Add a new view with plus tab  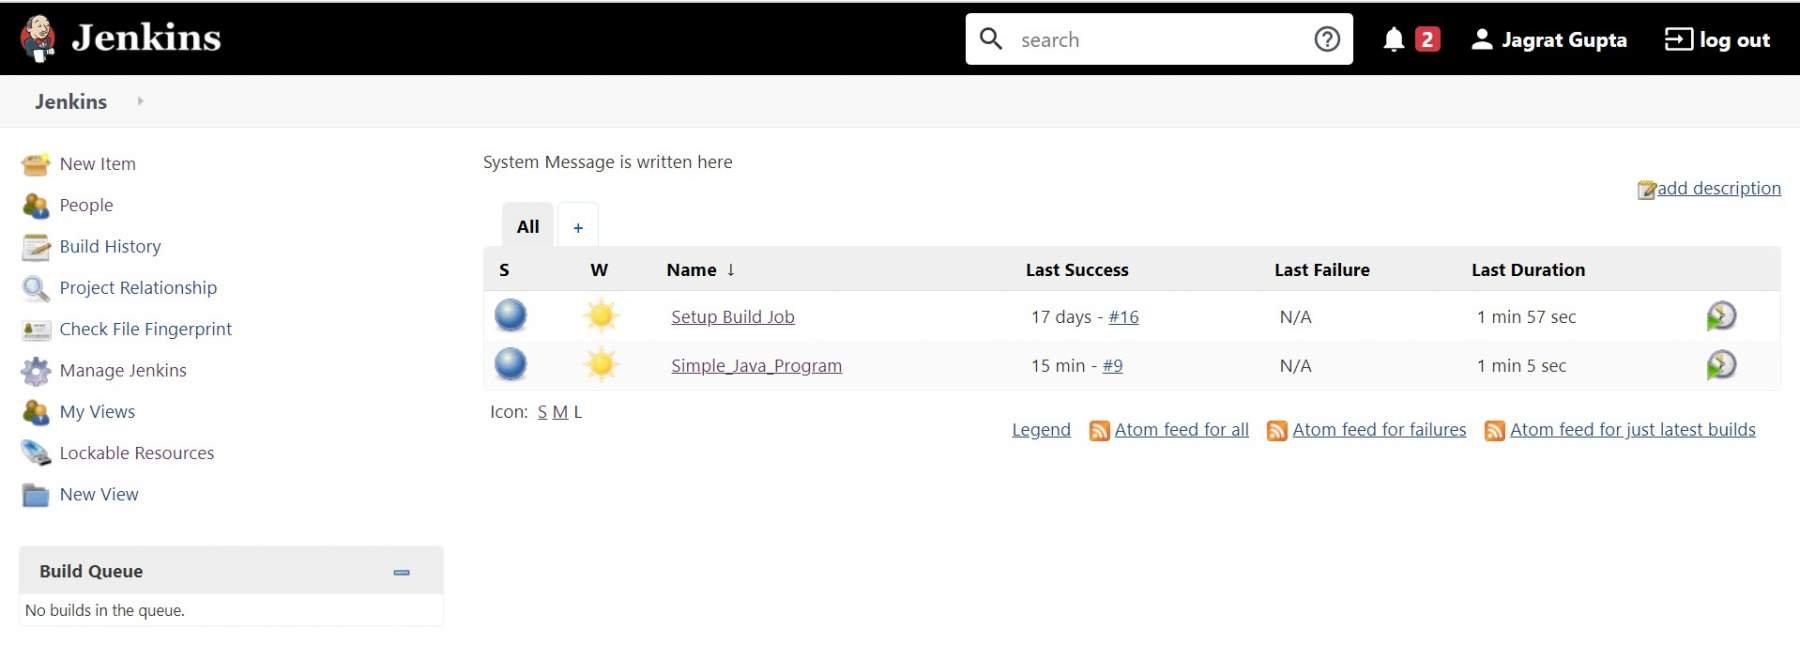pyautogui.click(x=578, y=227)
